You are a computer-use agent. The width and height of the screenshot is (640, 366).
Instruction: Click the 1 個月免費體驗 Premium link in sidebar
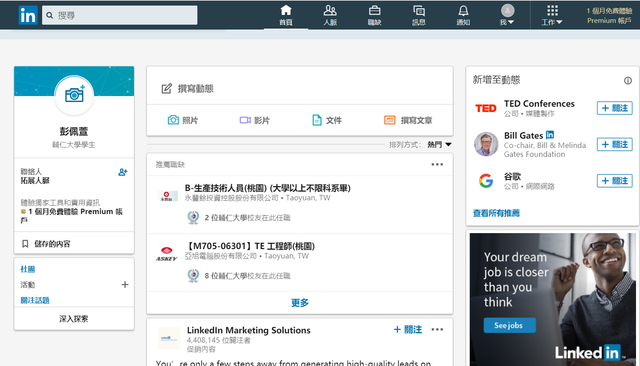[72, 215]
